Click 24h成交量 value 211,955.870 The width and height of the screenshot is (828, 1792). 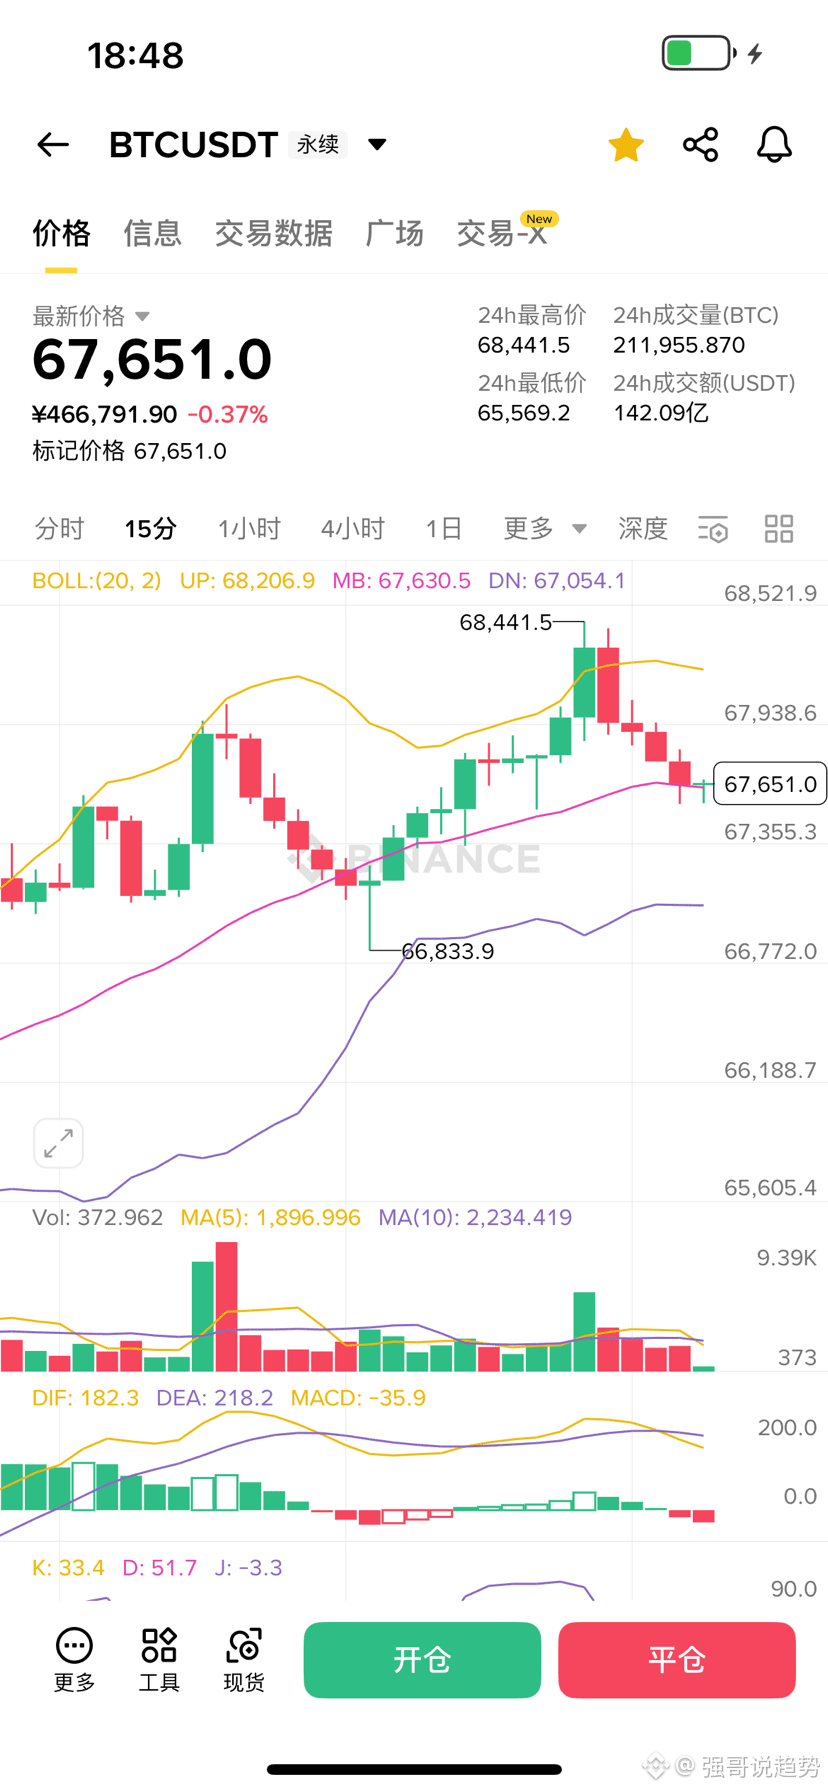(x=679, y=345)
